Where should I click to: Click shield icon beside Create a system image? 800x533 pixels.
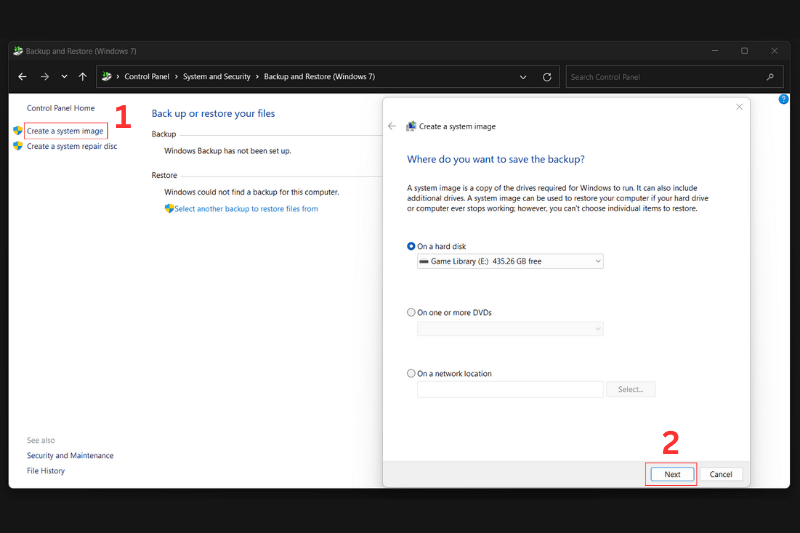18,131
